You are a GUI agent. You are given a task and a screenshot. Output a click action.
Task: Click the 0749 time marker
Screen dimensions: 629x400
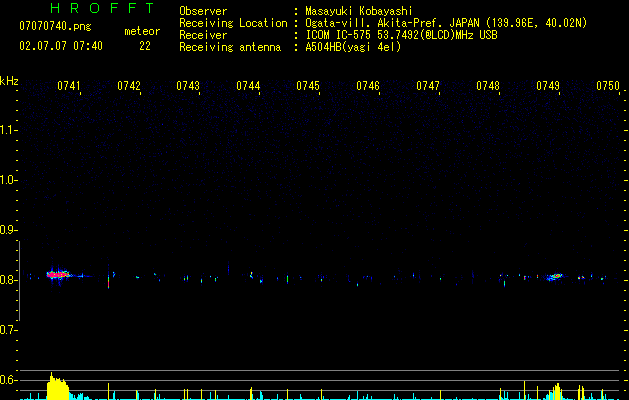[x=548, y=86]
